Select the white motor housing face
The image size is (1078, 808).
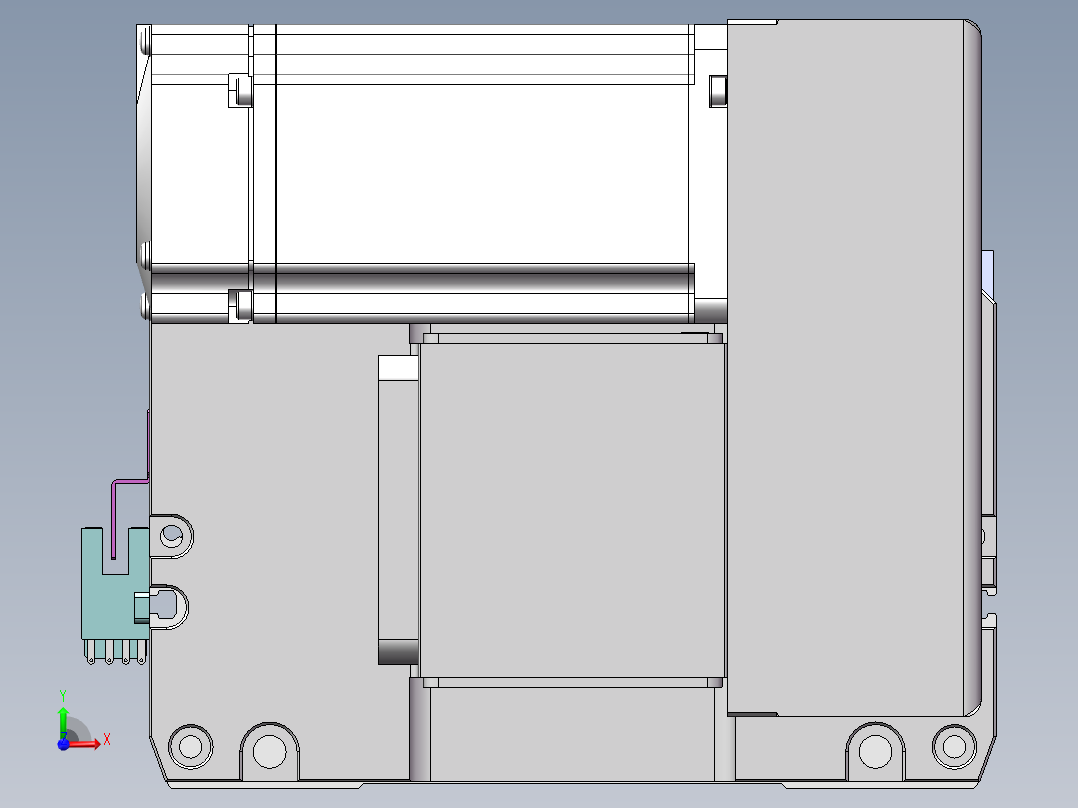click(481, 173)
